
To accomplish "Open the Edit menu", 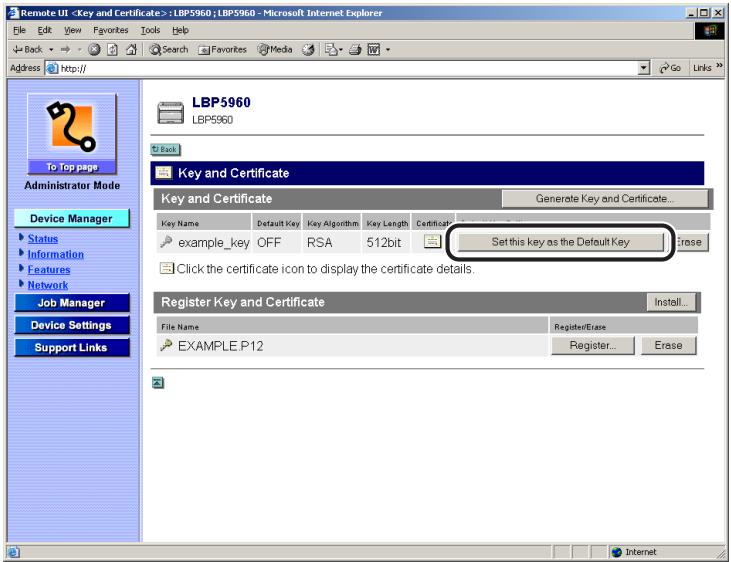I will pyautogui.click(x=44, y=30).
